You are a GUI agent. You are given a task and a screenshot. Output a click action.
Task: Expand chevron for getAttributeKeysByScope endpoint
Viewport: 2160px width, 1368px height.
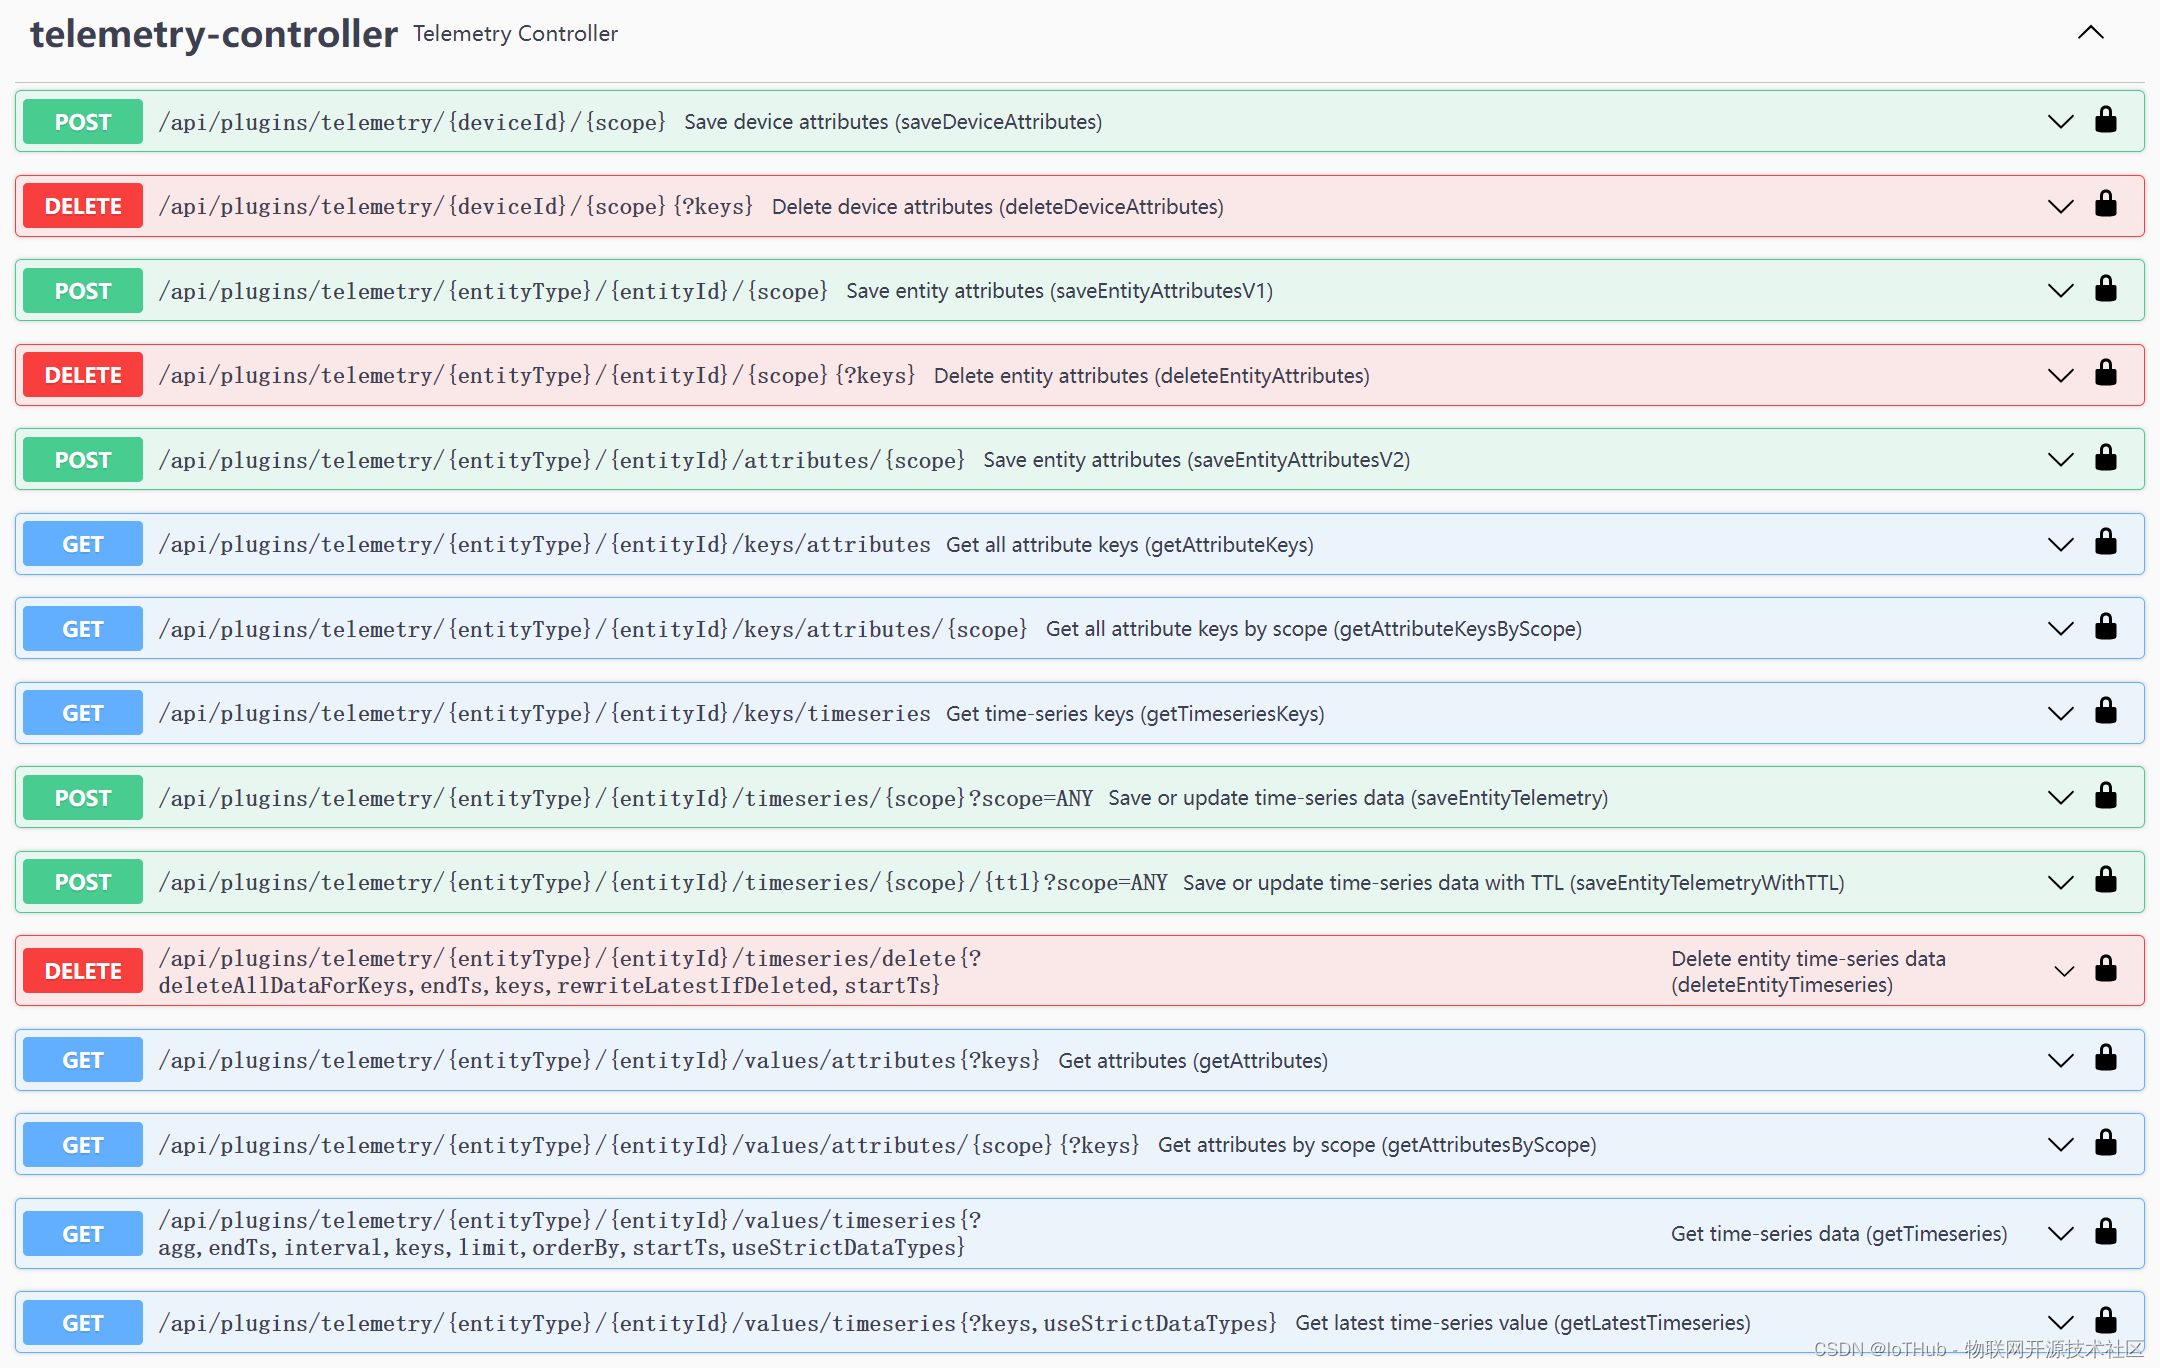[2060, 628]
